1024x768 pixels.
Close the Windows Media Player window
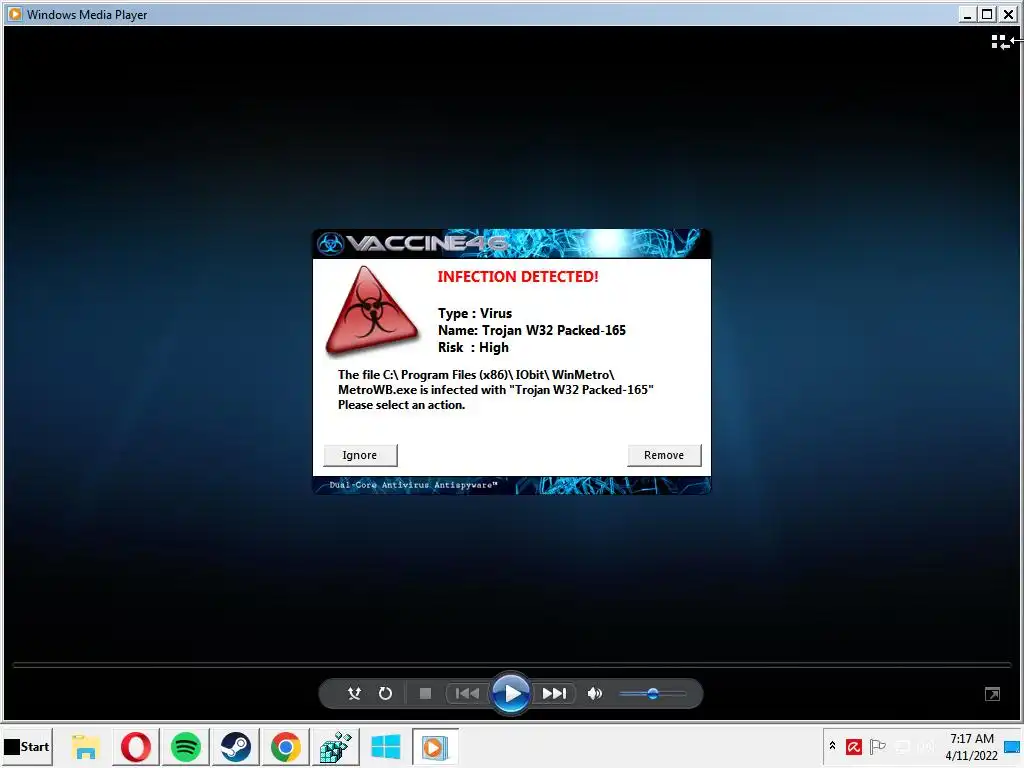(1008, 14)
